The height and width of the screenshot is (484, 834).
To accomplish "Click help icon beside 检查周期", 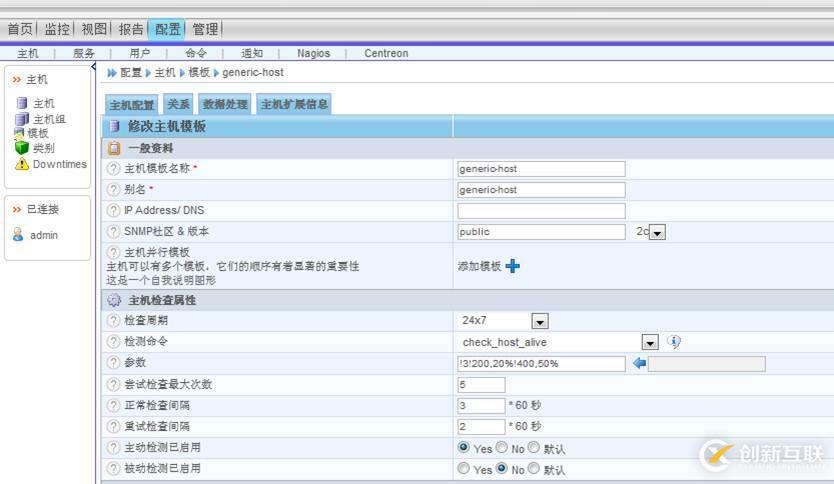I will click(113, 320).
